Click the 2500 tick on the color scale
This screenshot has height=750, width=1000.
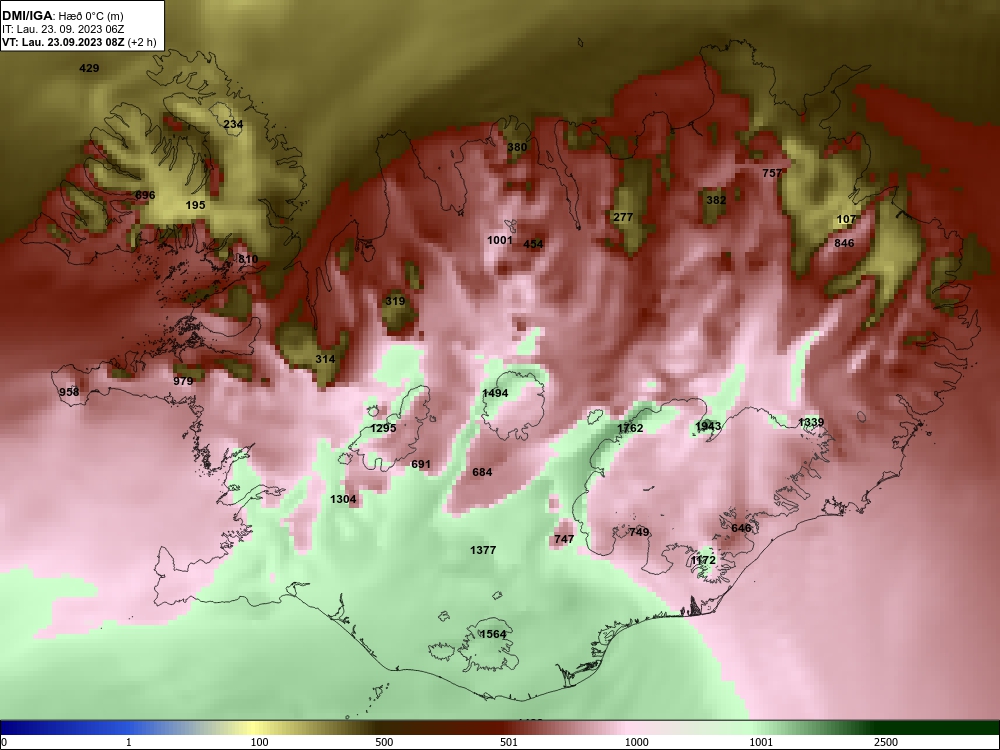click(886, 742)
